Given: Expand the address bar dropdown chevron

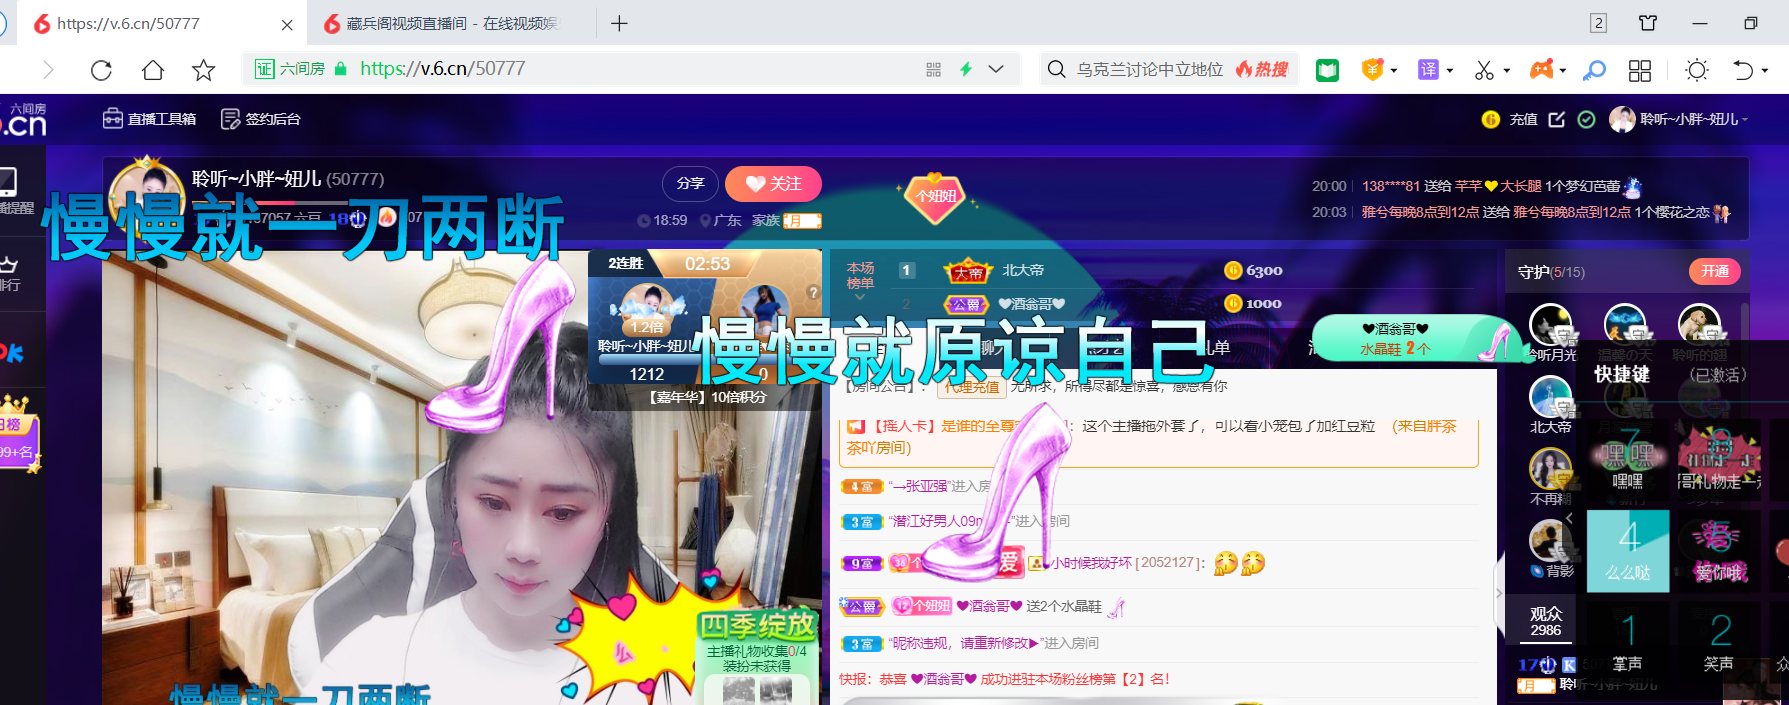Looking at the screenshot, I should coord(996,69).
